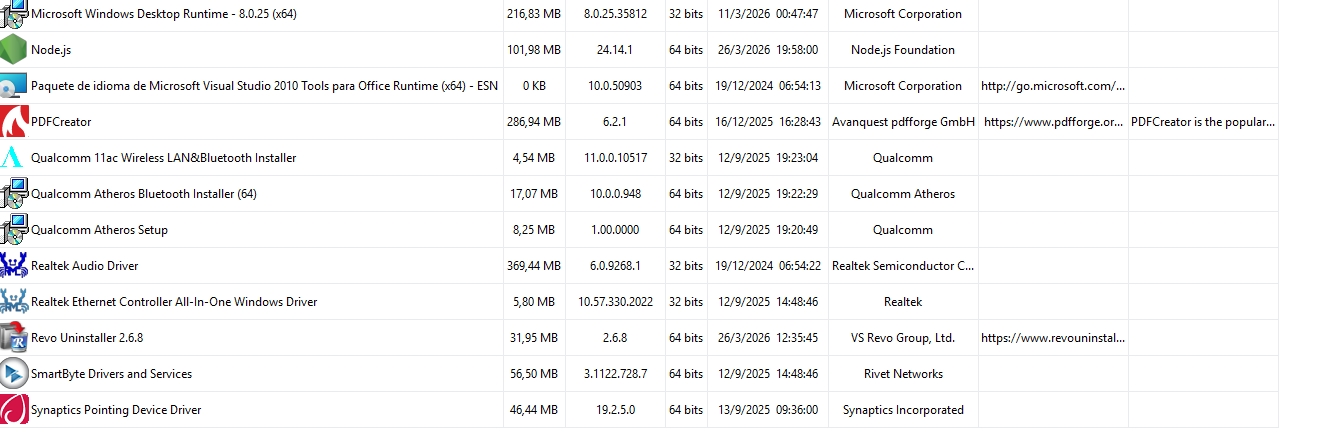Image resolution: width=1337 pixels, height=445 pixels.
Task: Open the pdfforge website link
Action: click(x=1053, y=122)
